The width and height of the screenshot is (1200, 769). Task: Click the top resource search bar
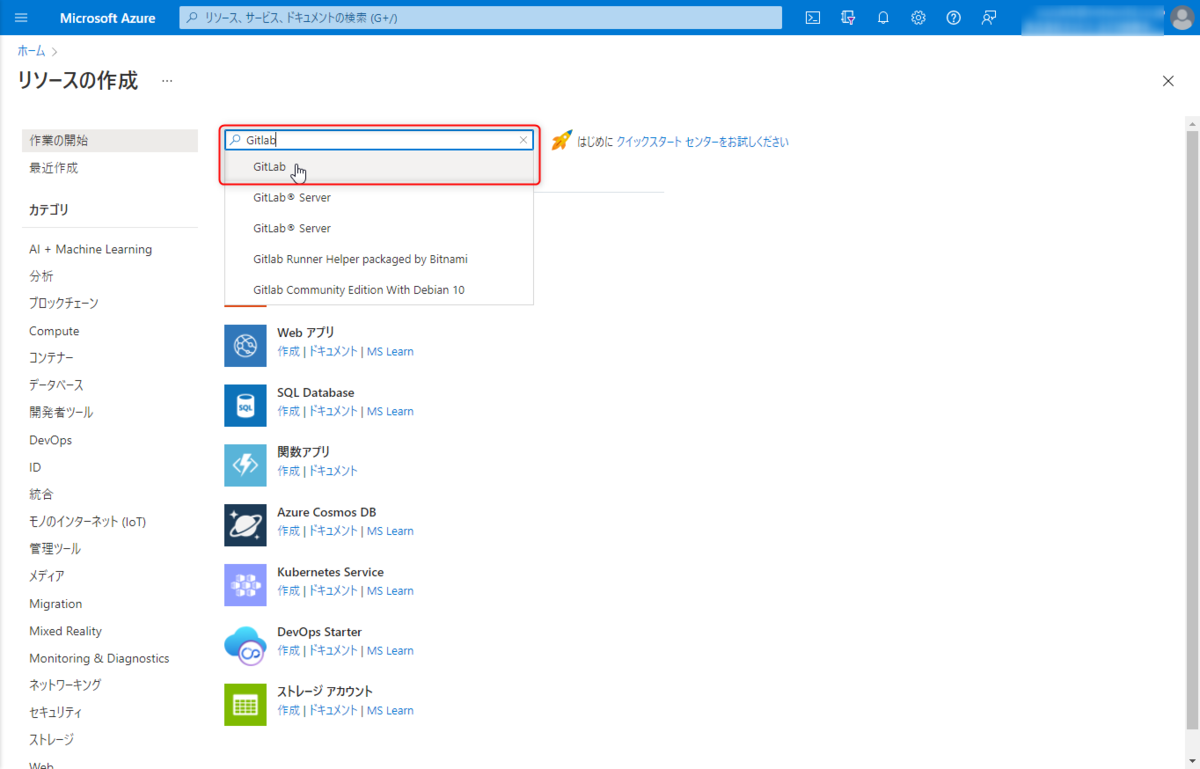480,18
